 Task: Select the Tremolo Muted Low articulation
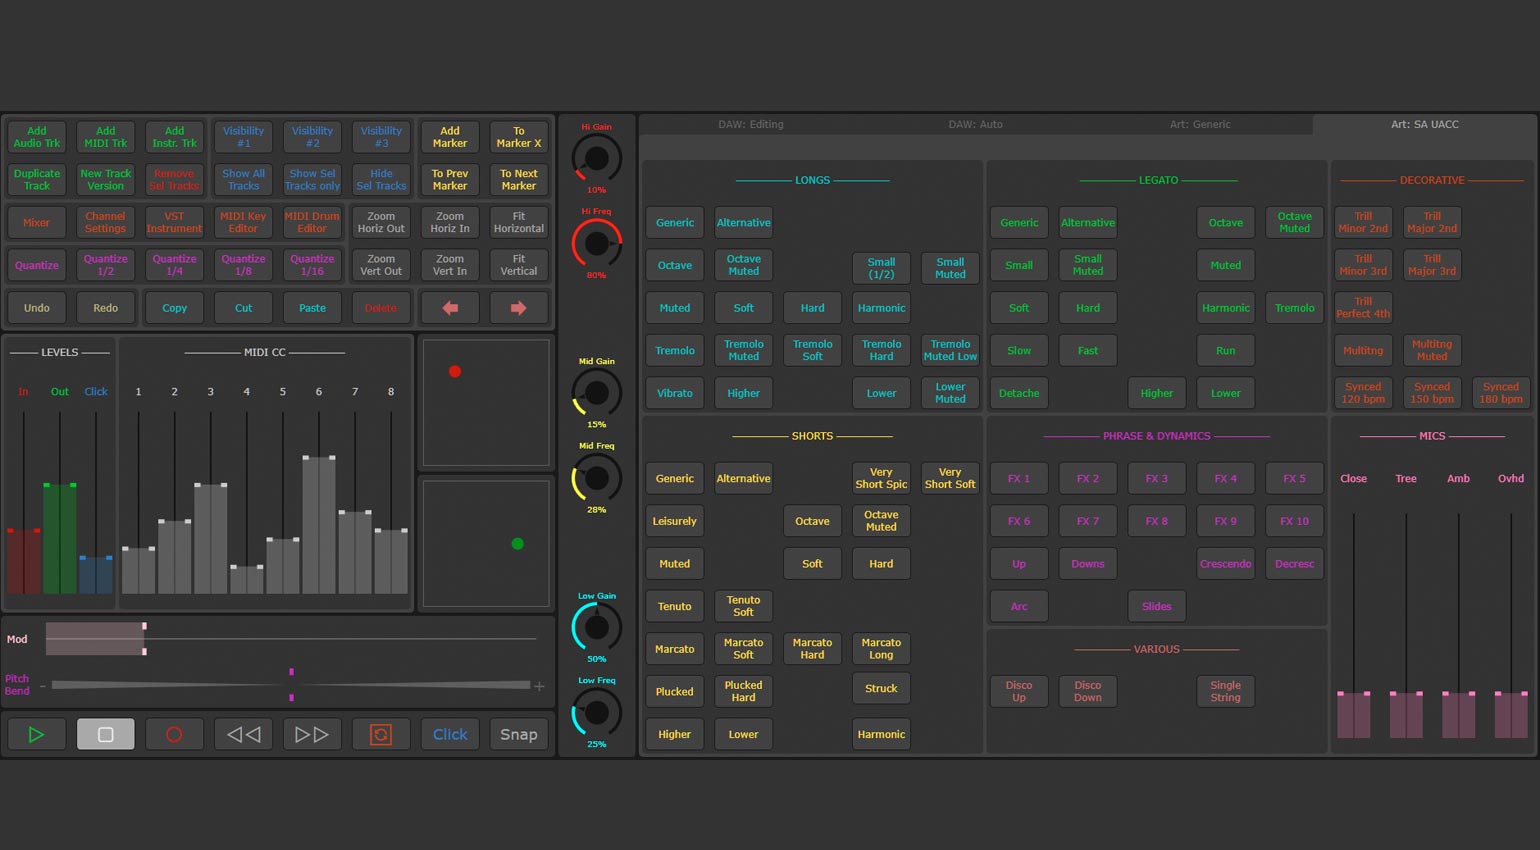click(x=950, y=350)
